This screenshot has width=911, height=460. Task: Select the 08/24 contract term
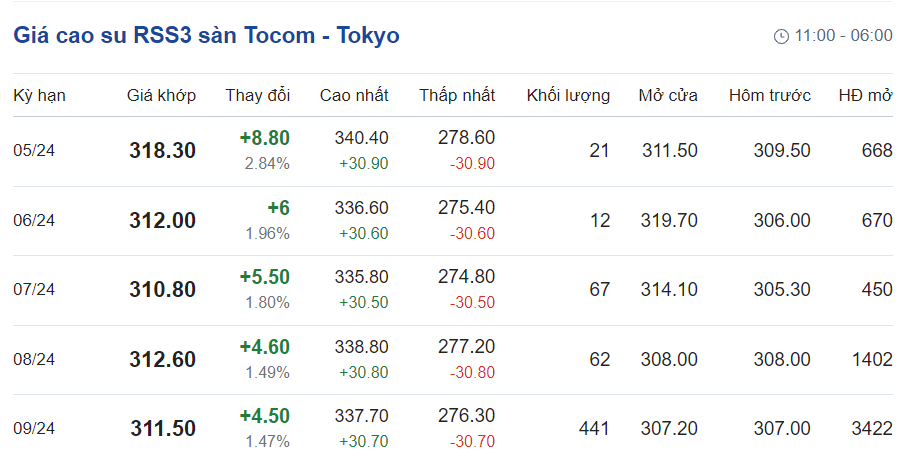[34, 359]
